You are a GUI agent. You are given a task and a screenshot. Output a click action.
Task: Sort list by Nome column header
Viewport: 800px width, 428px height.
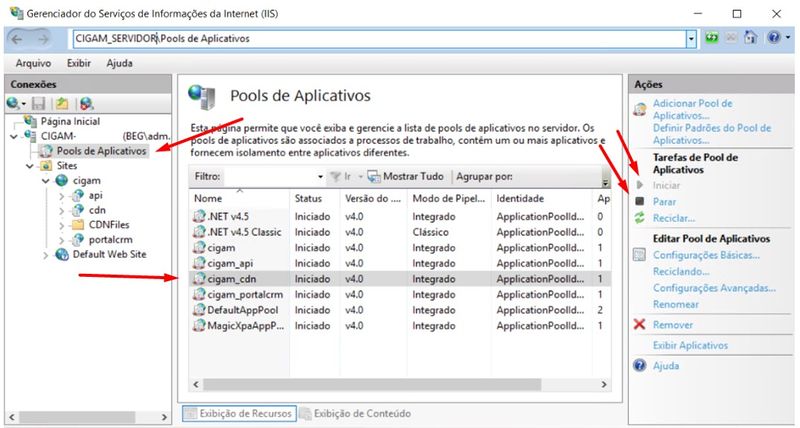click(x=239, y=198)
